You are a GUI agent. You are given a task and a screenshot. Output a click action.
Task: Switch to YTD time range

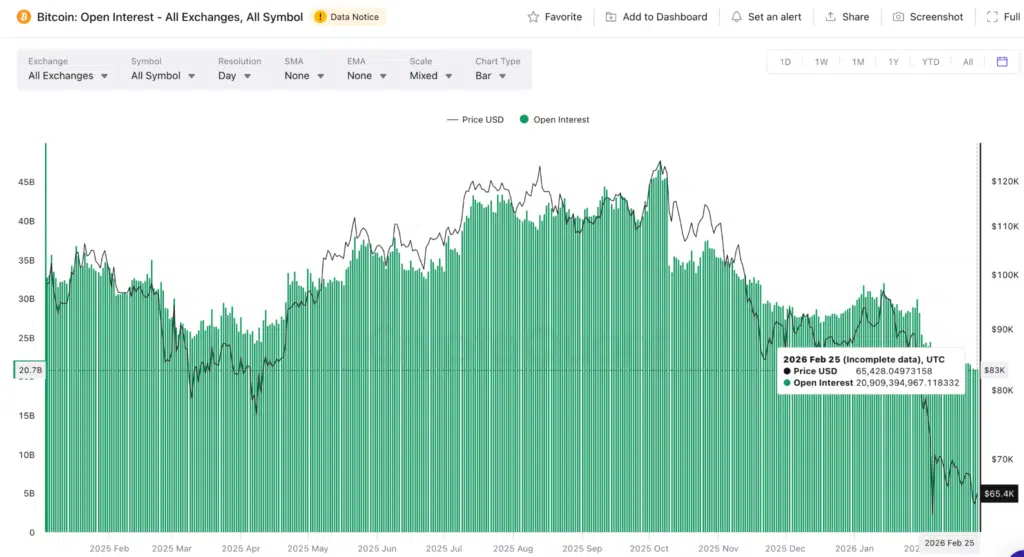[930, 62]
